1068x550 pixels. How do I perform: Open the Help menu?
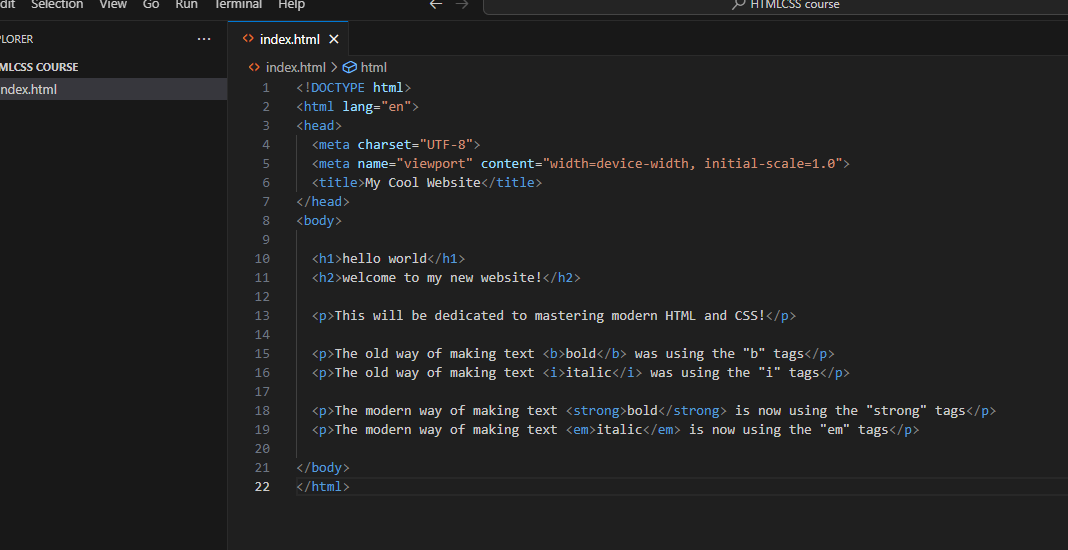click(x=292, y=5)
